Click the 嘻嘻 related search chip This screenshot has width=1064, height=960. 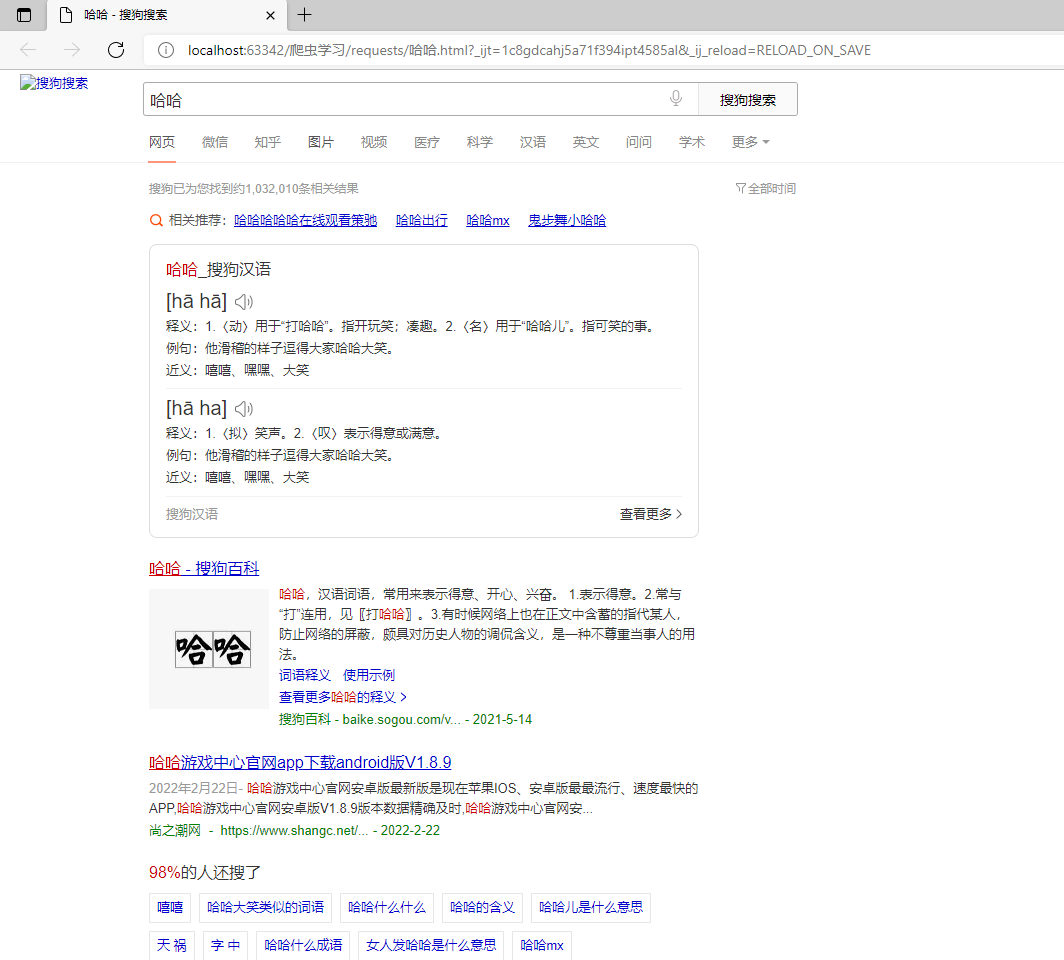tap(170, 908)
